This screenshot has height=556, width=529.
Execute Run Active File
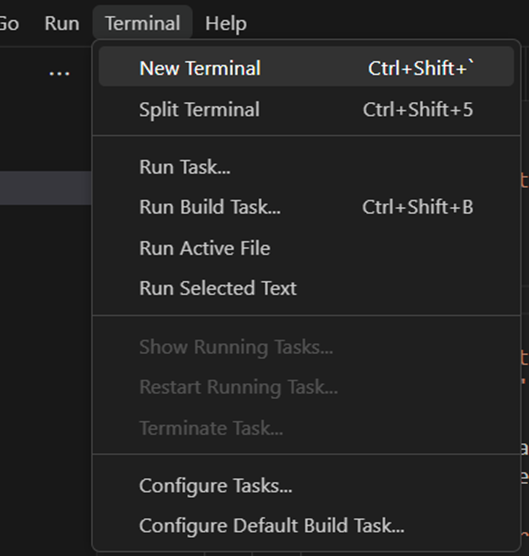[x=306, y=248]
